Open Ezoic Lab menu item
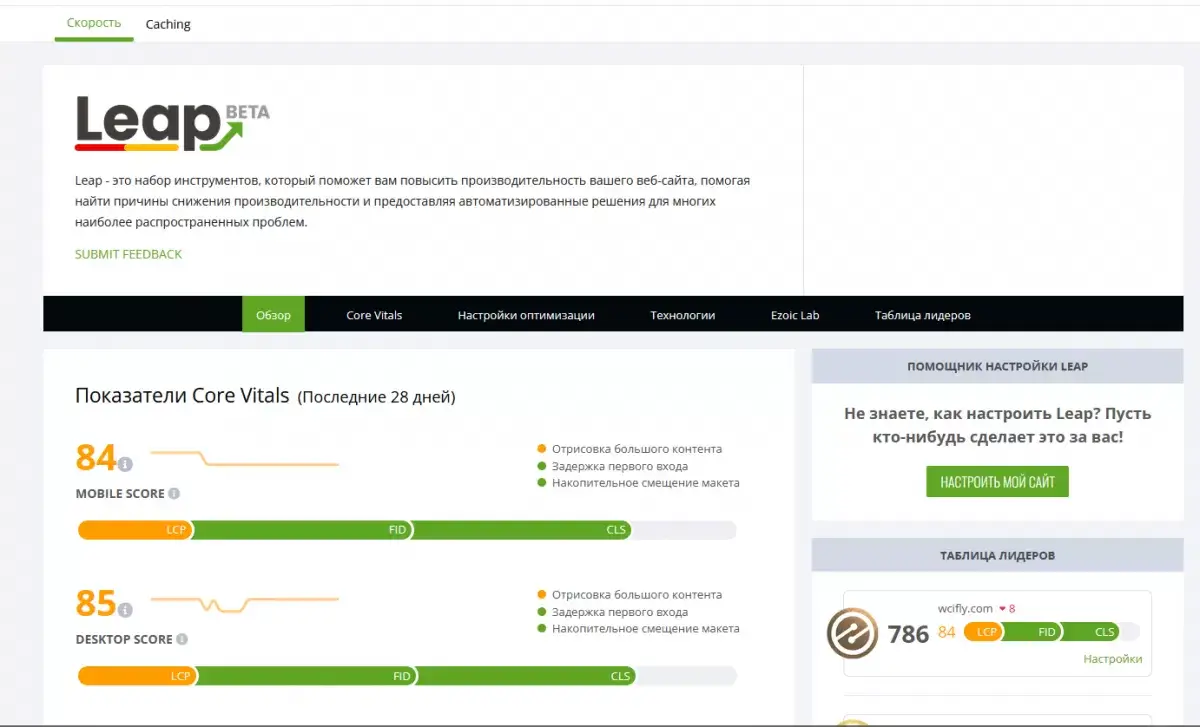This screenshot has height=727, width=1200. [x=795, y=315]
